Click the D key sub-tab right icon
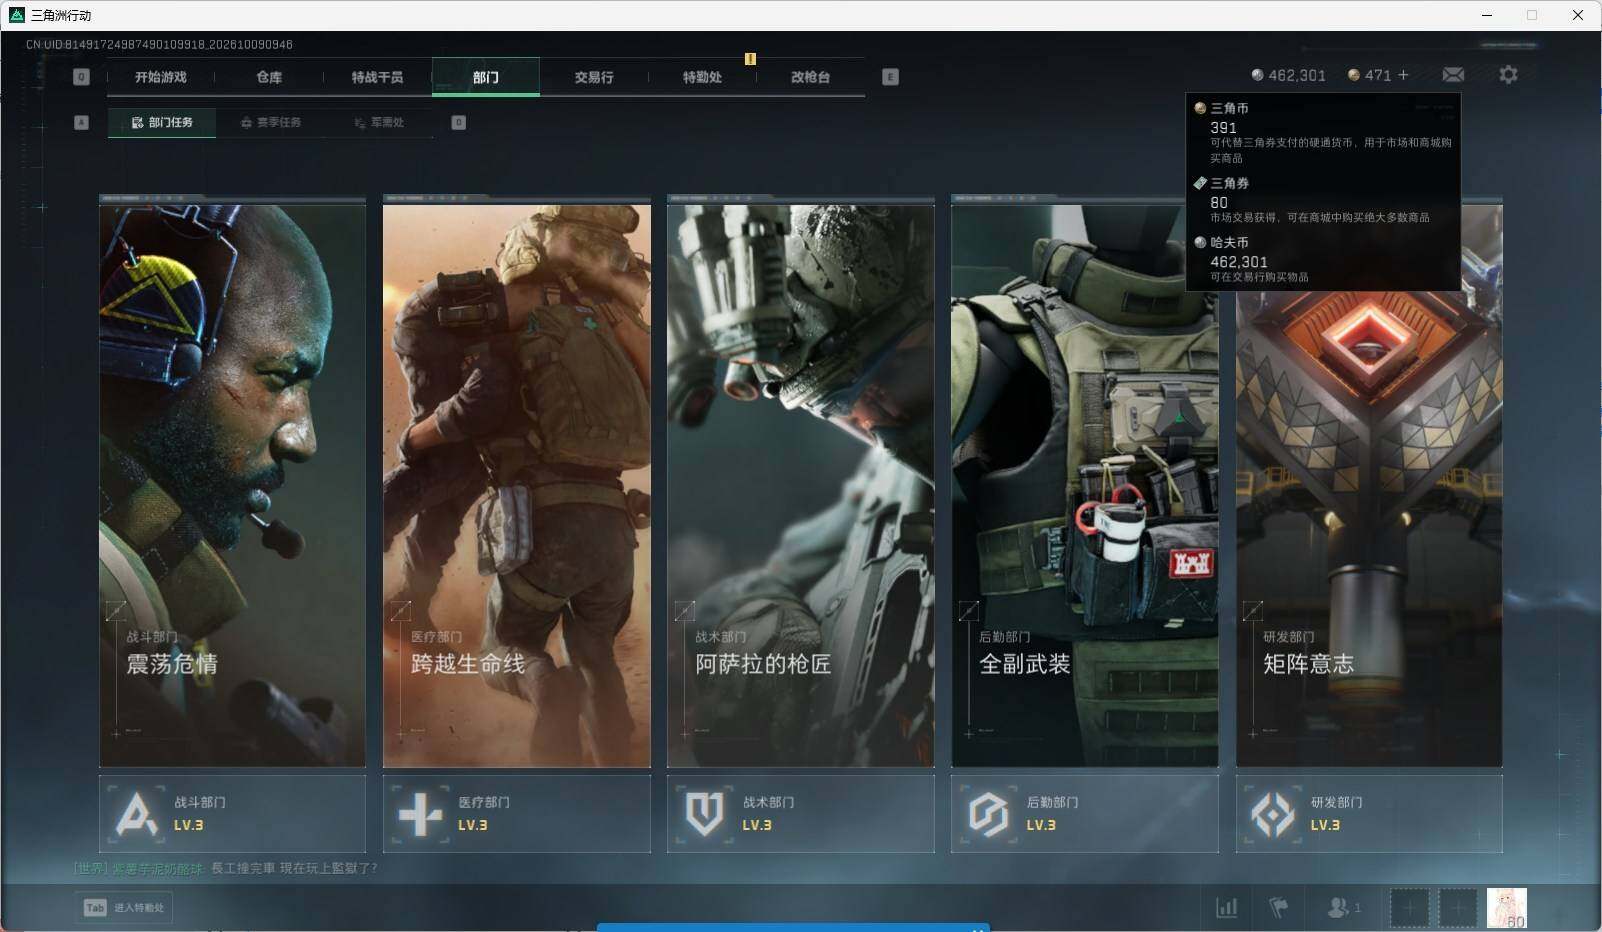Screen dimensions: 1602x932 click(x=458, y=122)
